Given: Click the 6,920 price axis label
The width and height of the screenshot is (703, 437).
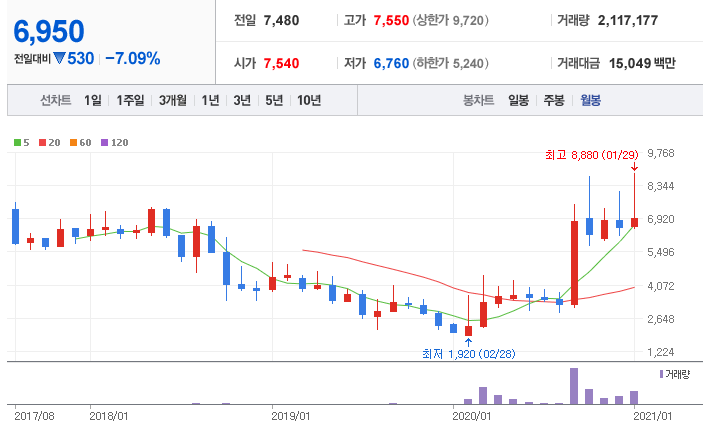Looking at the screenshot, I should [x=661, y=219].
